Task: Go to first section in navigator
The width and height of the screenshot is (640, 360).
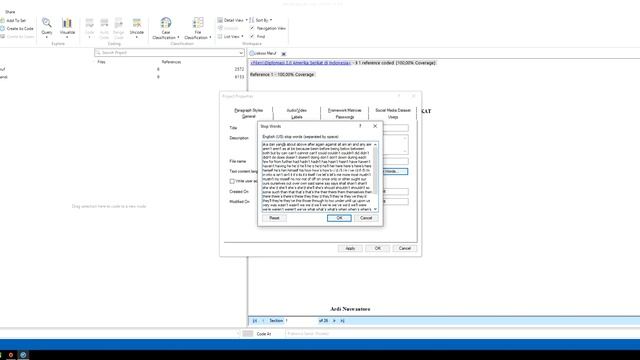Action: pos(255,321)
